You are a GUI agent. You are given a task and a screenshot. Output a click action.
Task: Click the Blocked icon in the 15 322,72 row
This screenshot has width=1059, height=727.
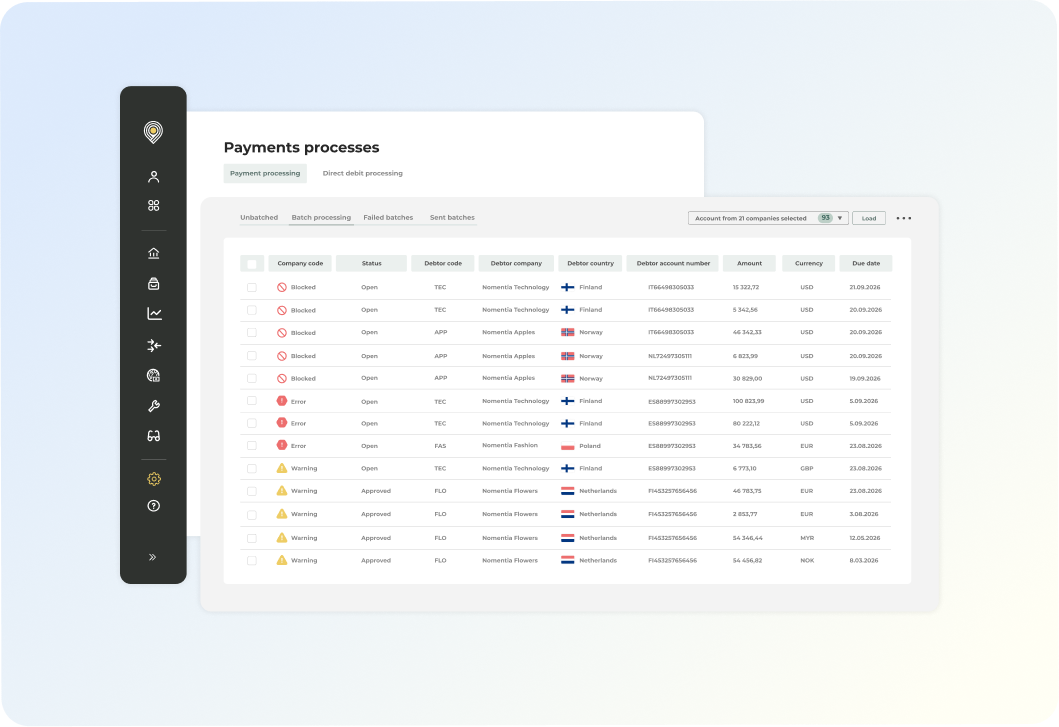pyautogui.click(x=282, y=287)
